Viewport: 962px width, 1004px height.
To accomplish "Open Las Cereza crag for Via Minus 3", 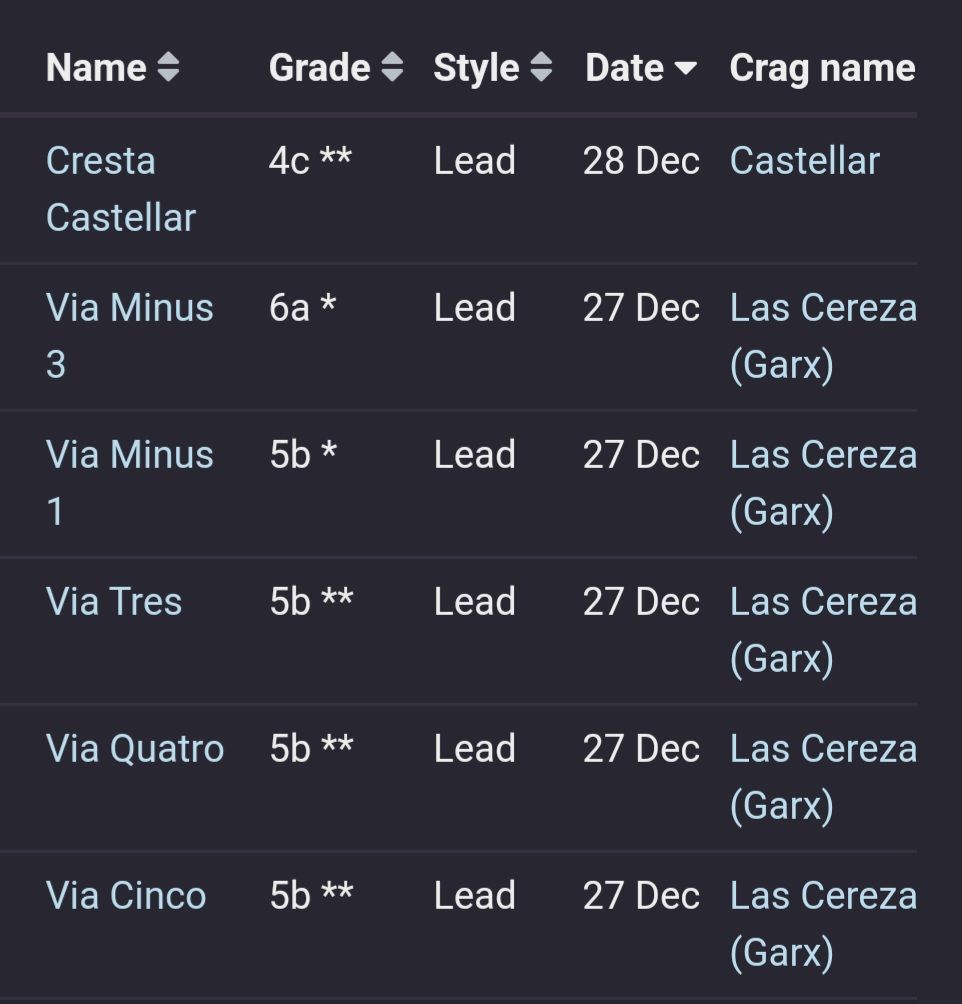I will pos(822,336).
